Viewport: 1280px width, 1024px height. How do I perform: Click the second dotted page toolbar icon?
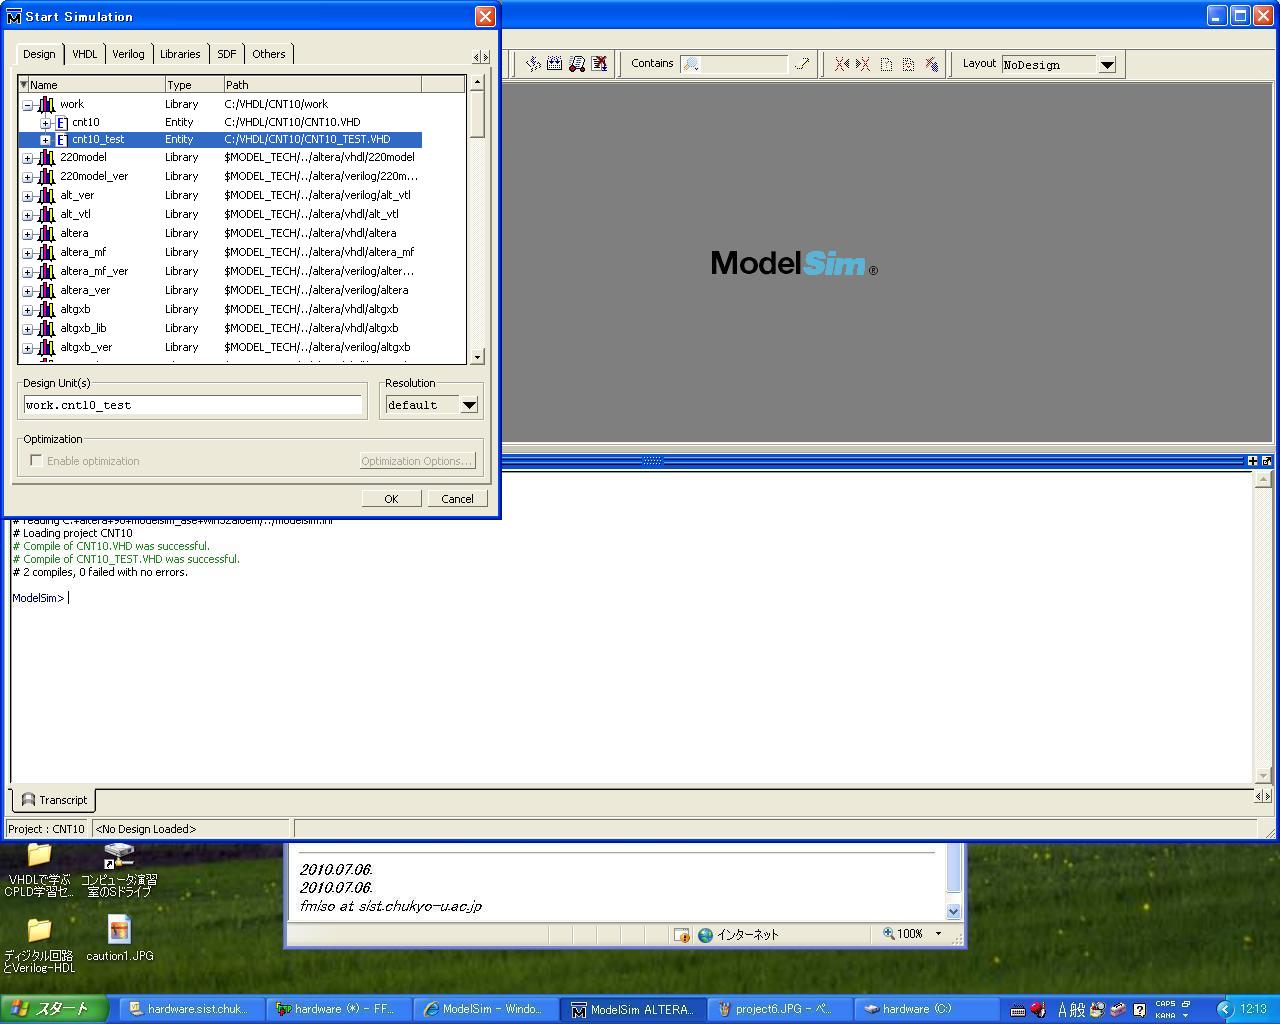point(908,64)
